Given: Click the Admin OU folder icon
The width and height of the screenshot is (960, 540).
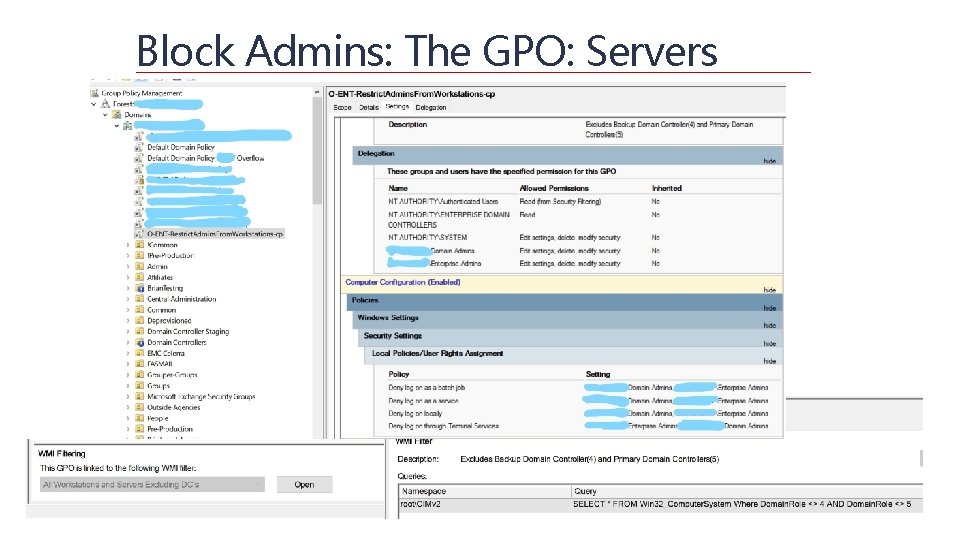Looking at the screenshot, I should click(x=140, y=266).
